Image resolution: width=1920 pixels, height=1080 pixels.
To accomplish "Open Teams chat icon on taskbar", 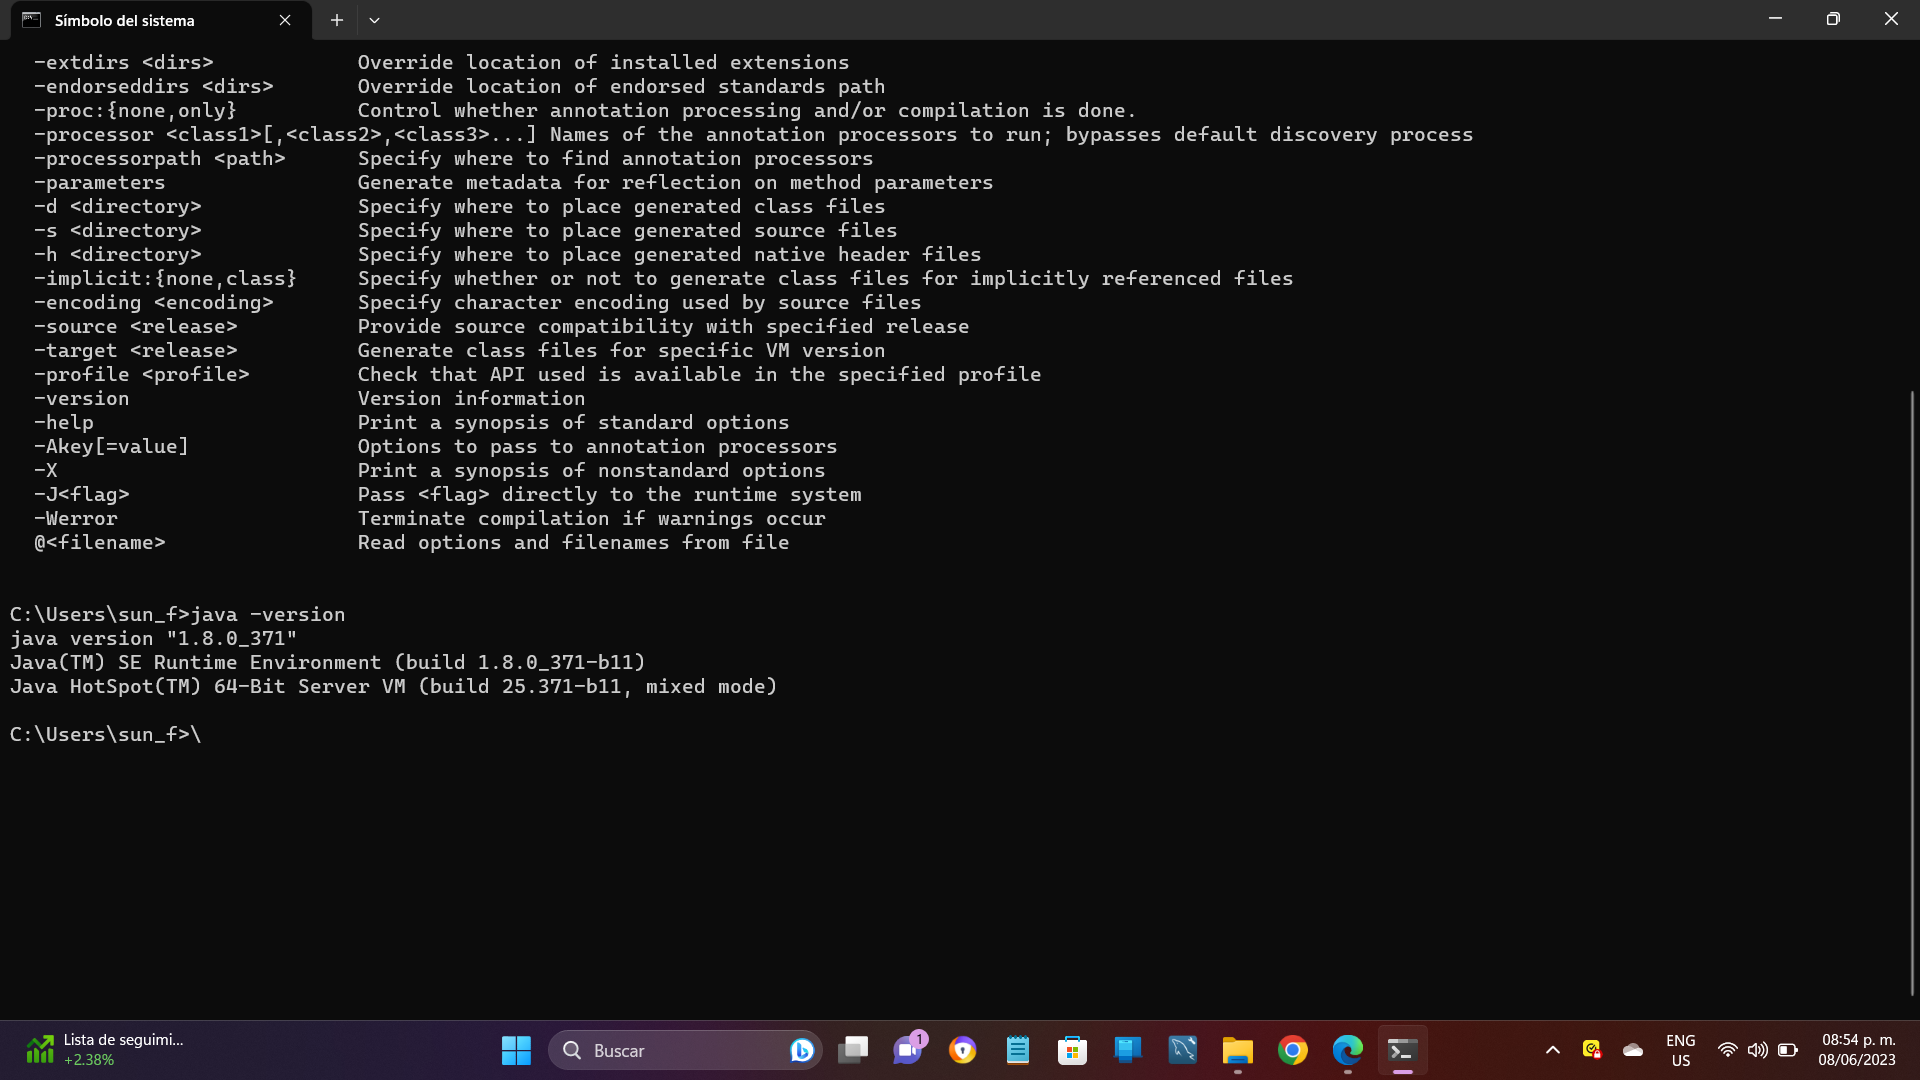I will pos(908,1050).
